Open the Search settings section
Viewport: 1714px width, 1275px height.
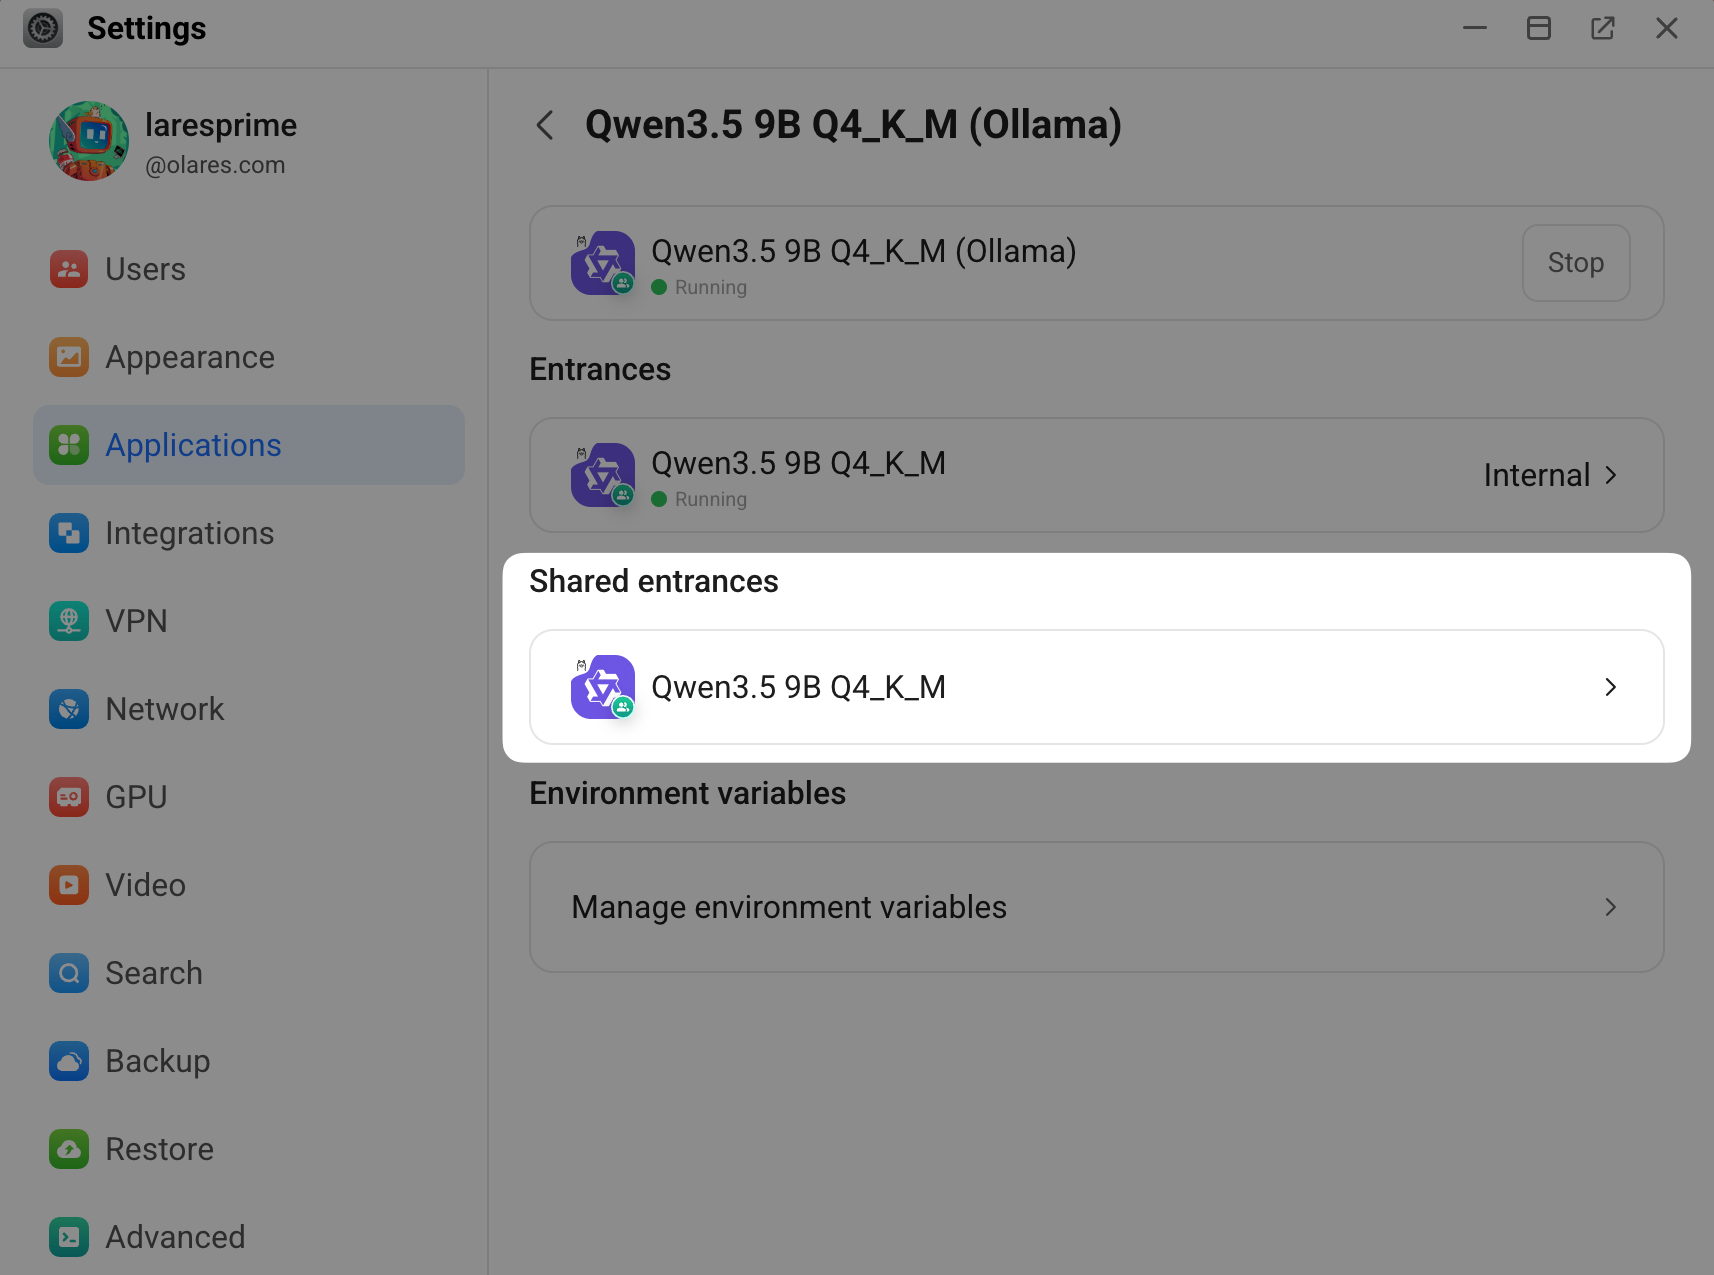click(x=68, y=973)
